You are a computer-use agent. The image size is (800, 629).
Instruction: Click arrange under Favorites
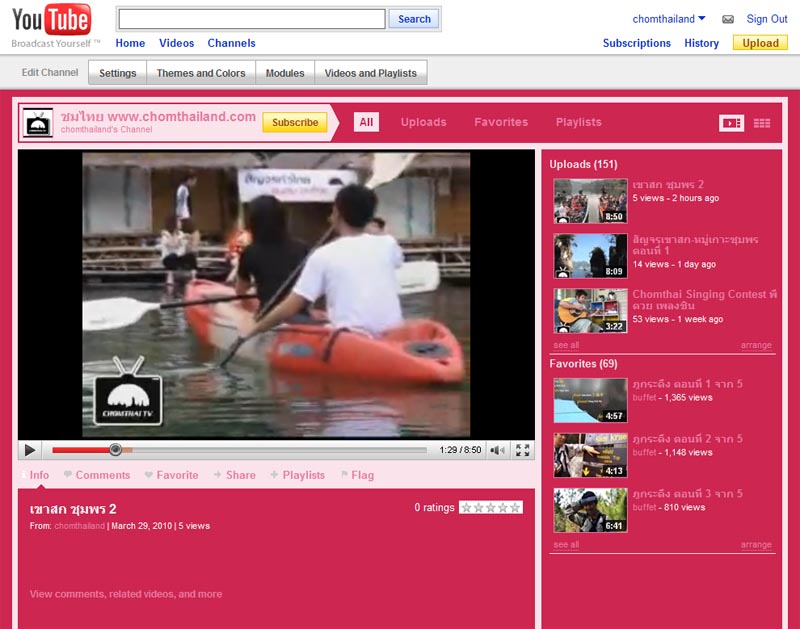point(756,545)
